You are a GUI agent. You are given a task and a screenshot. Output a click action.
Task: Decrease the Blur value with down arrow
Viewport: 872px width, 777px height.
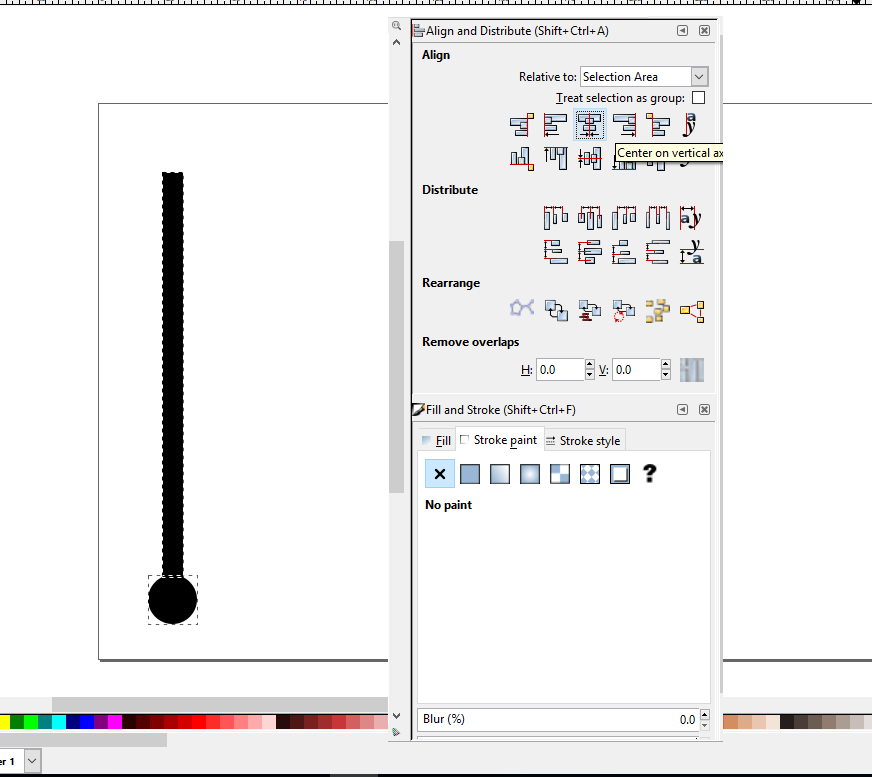pos(705,725)
